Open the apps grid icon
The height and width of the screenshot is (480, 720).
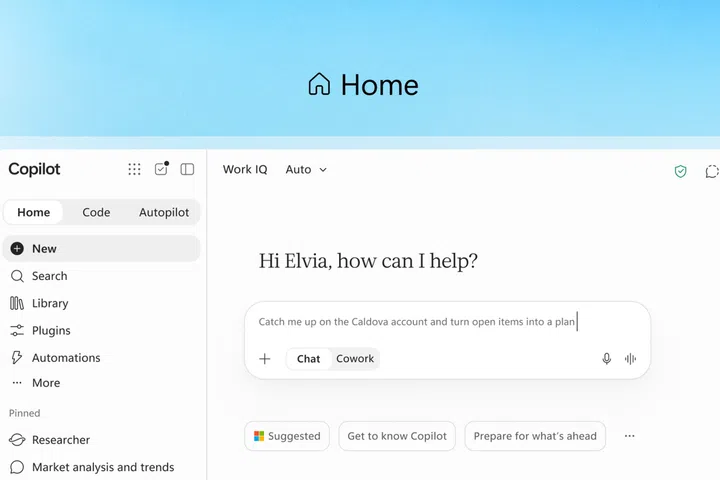click(x=134, y=169)
